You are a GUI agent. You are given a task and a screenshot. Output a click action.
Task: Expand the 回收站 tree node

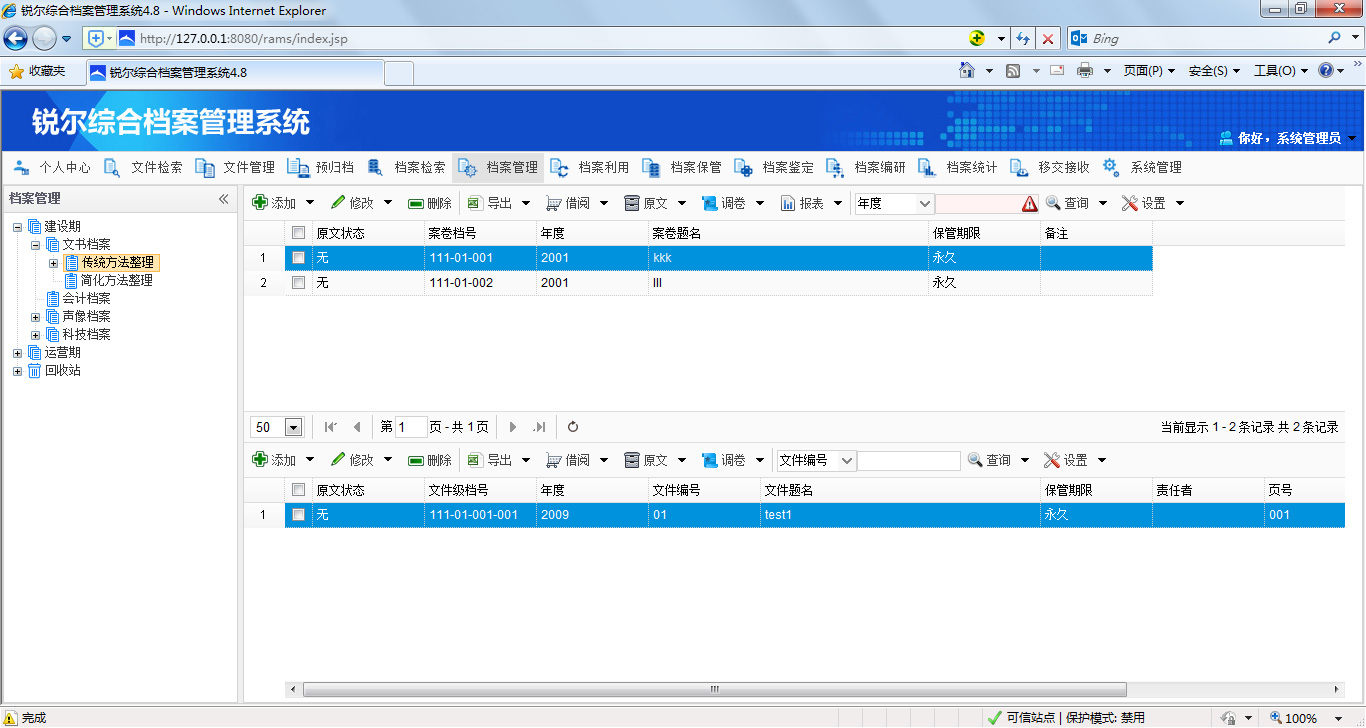coord(17,370)
